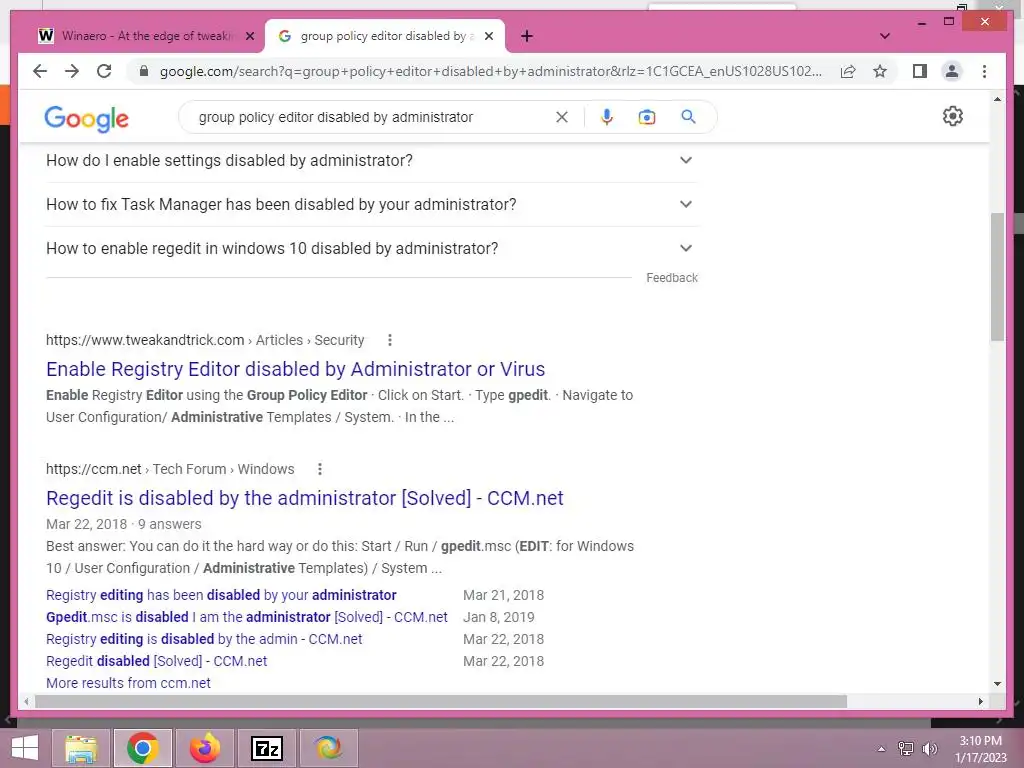The image size is (1024, 768).
Task: Open 'More results from ccm.net' link
Action: tap(128, 683)
